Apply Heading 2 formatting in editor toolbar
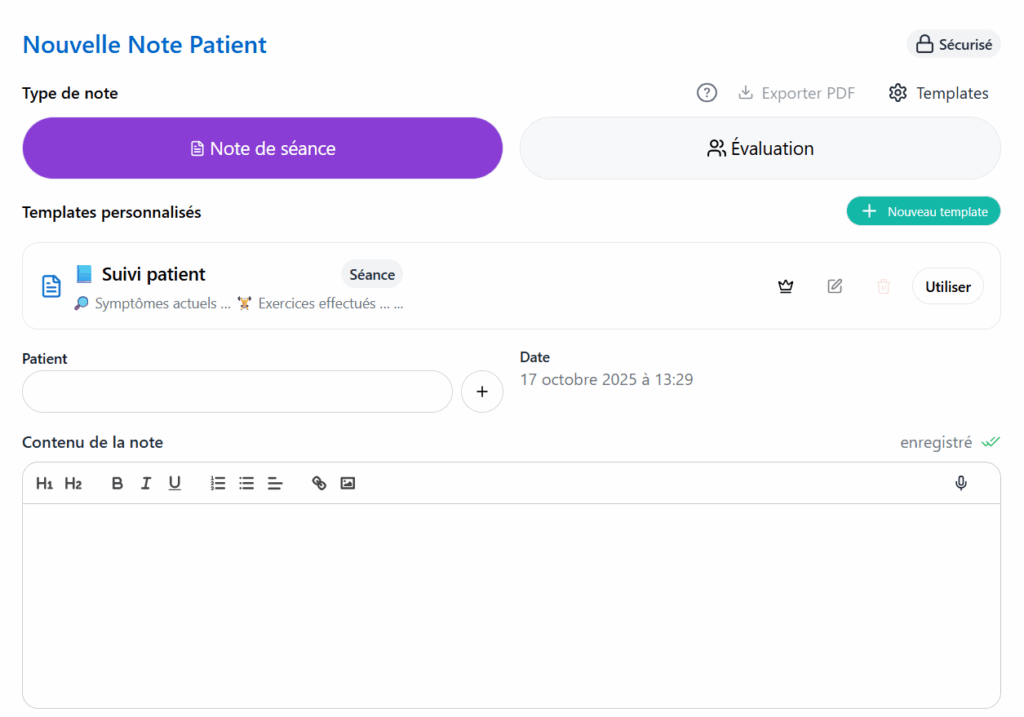Screen dimensions: 1024x717 click(73, 483)
